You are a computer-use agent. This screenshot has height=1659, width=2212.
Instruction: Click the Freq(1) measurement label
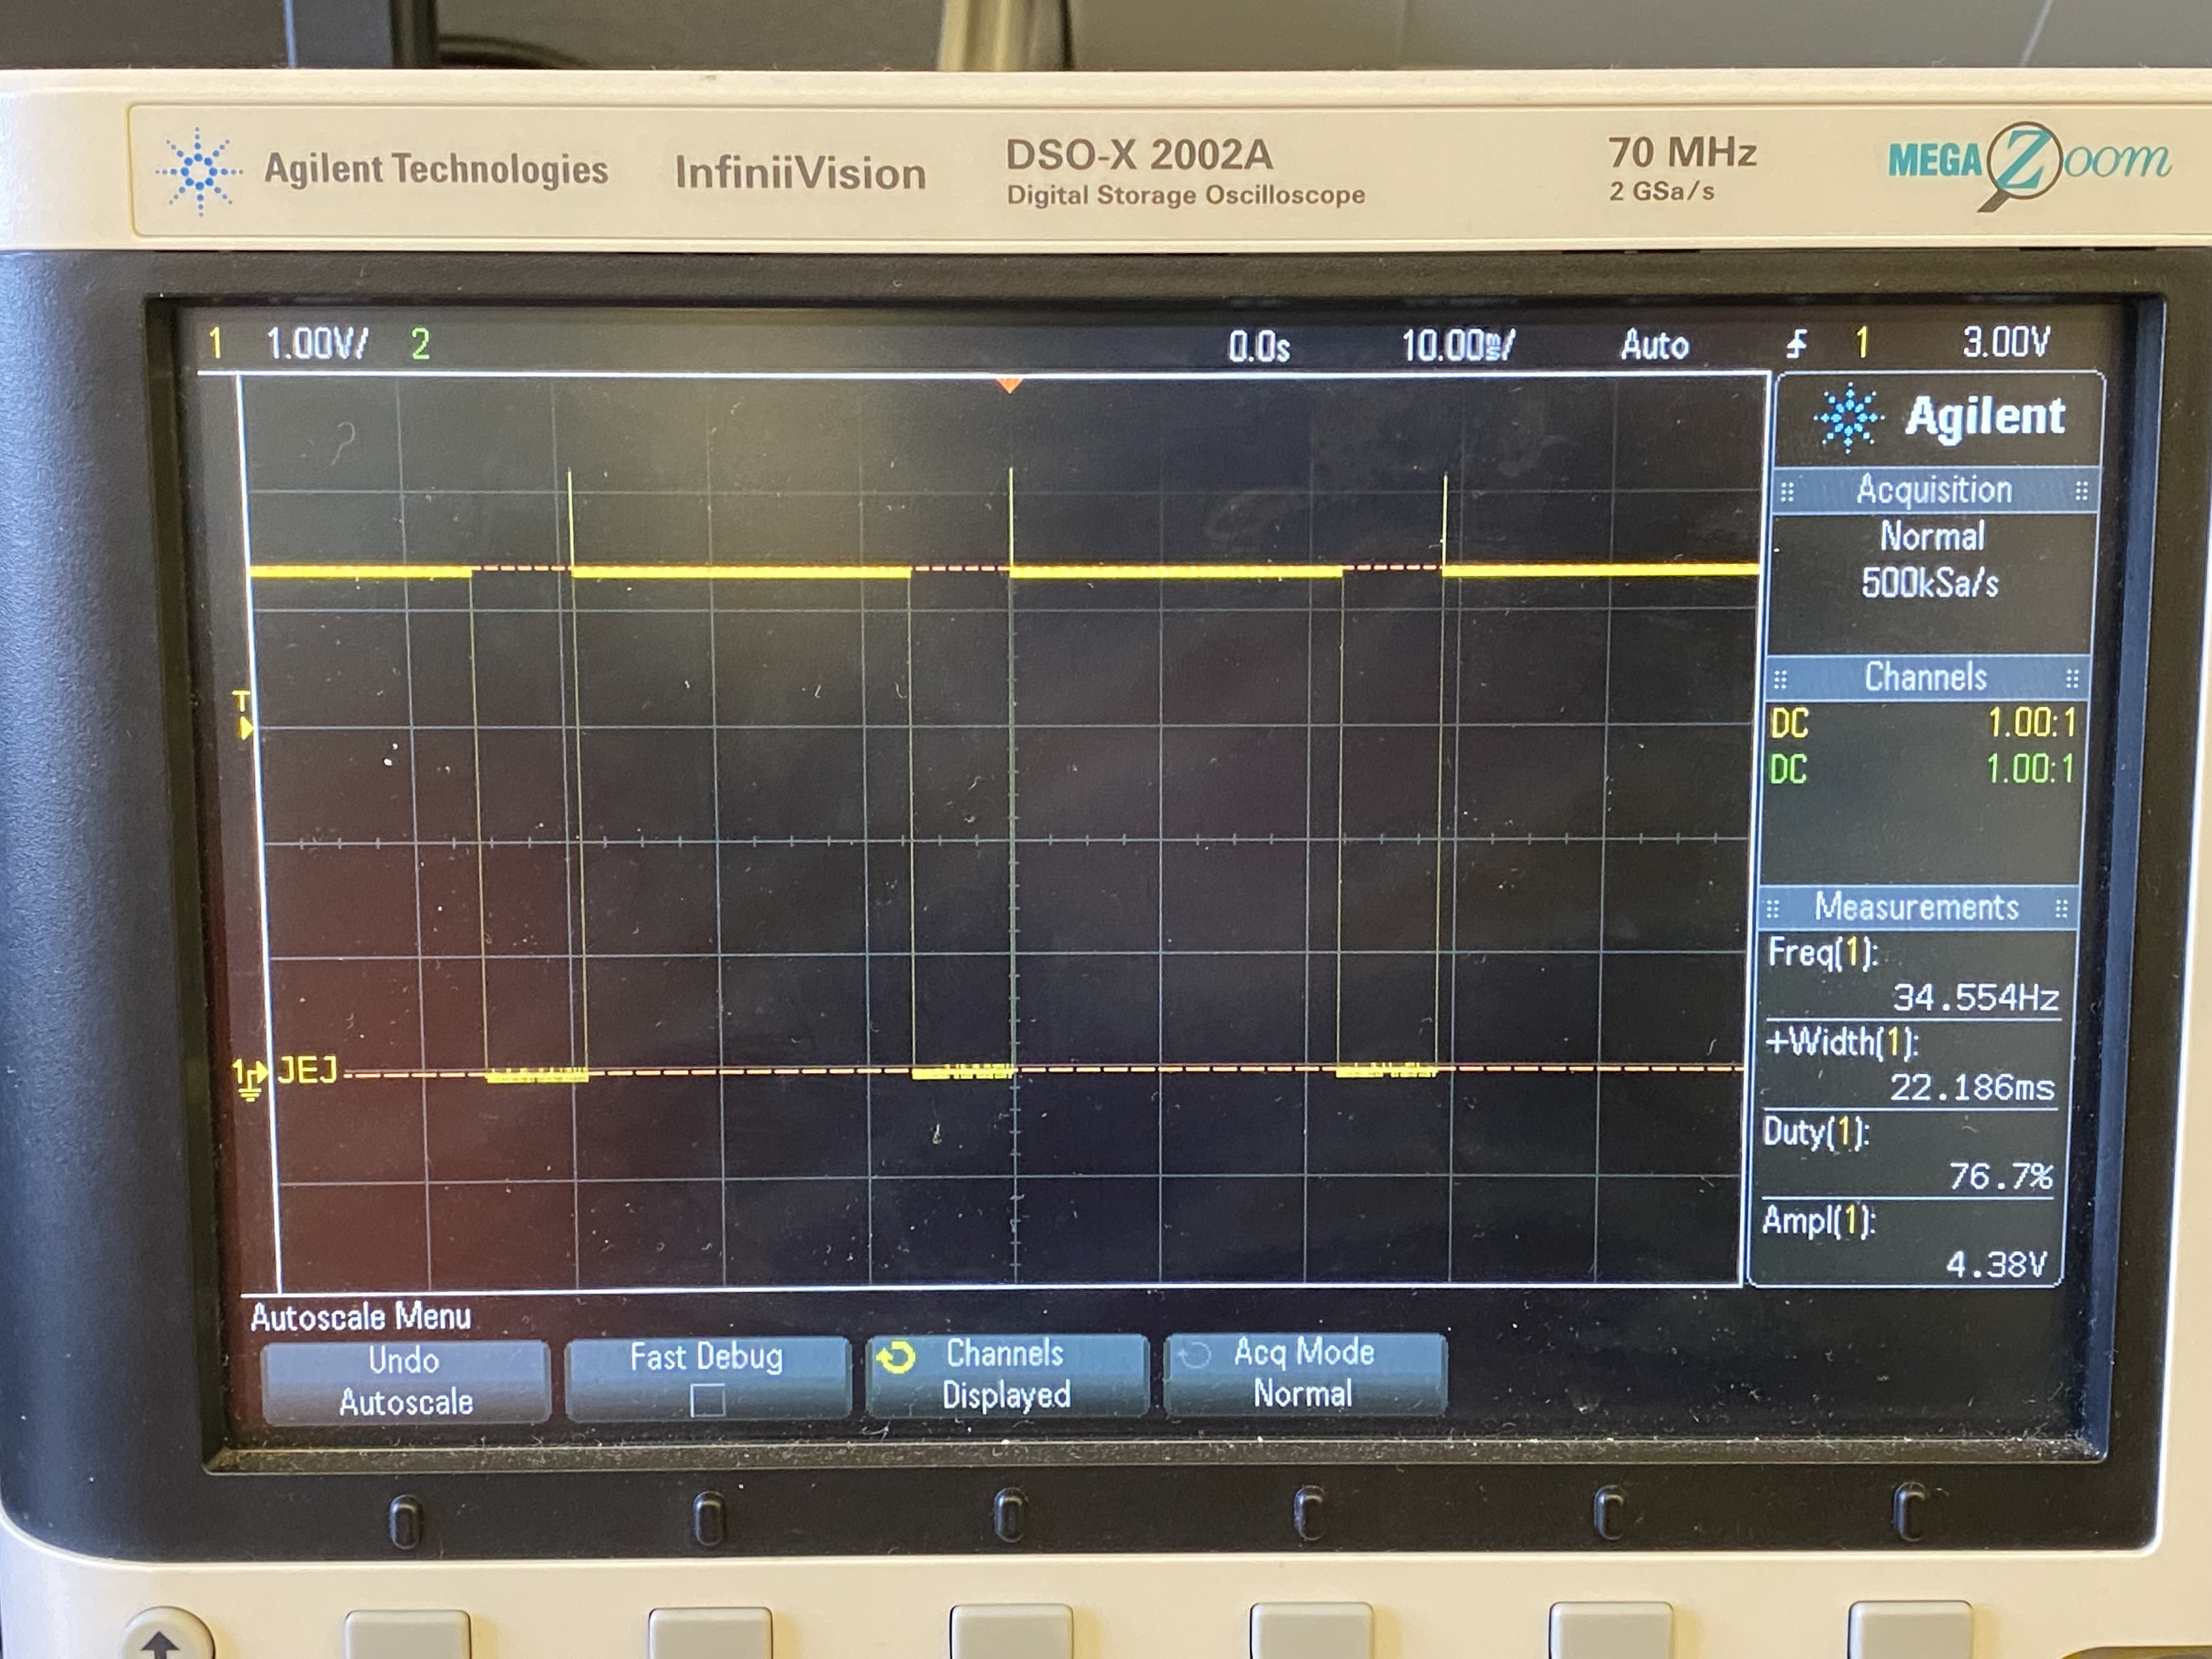click(x=1822, y=953)
